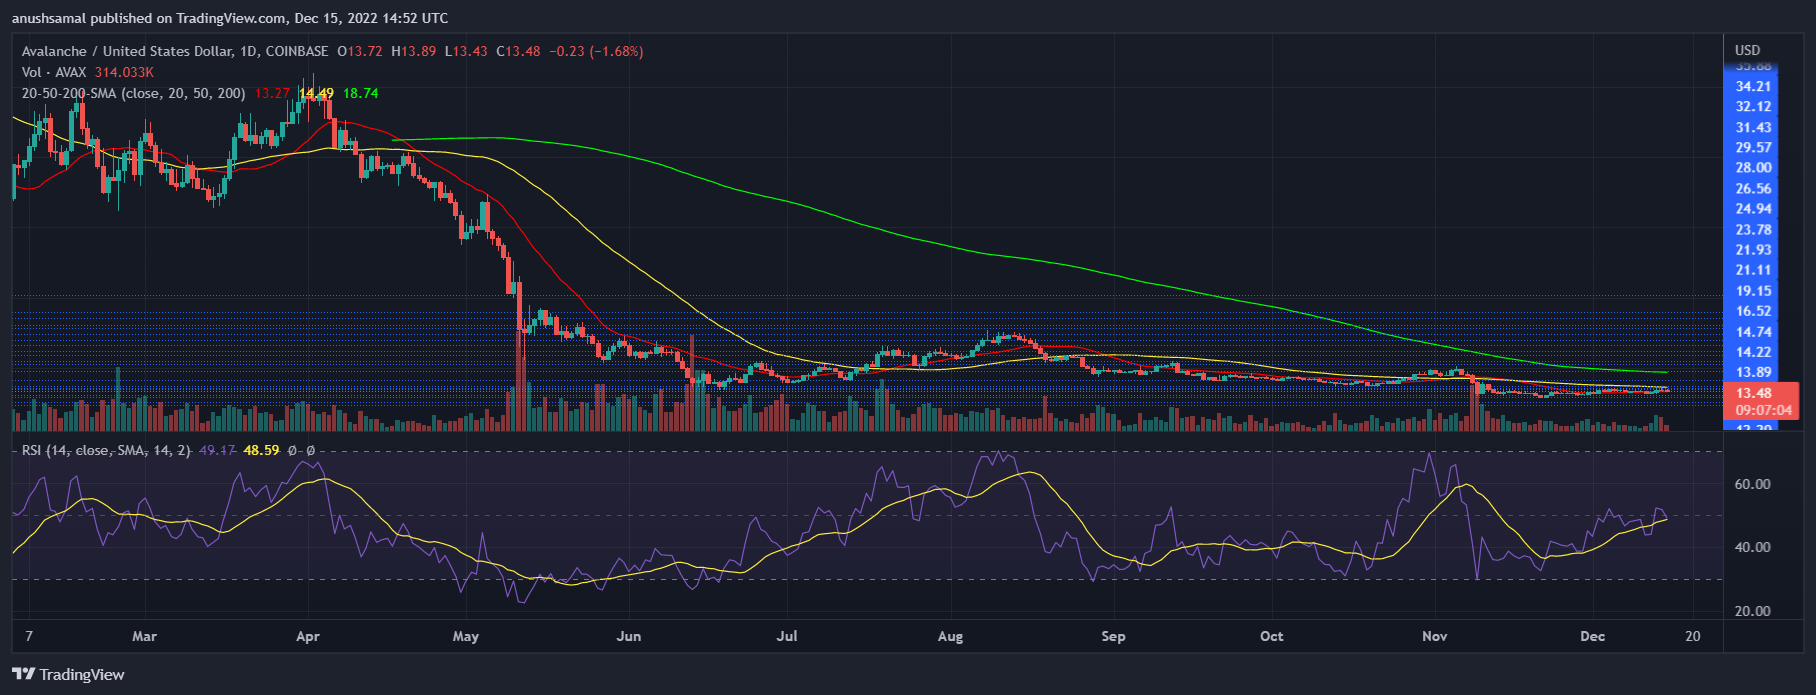Select the RSI indicator legend label

tap(105, 450)
